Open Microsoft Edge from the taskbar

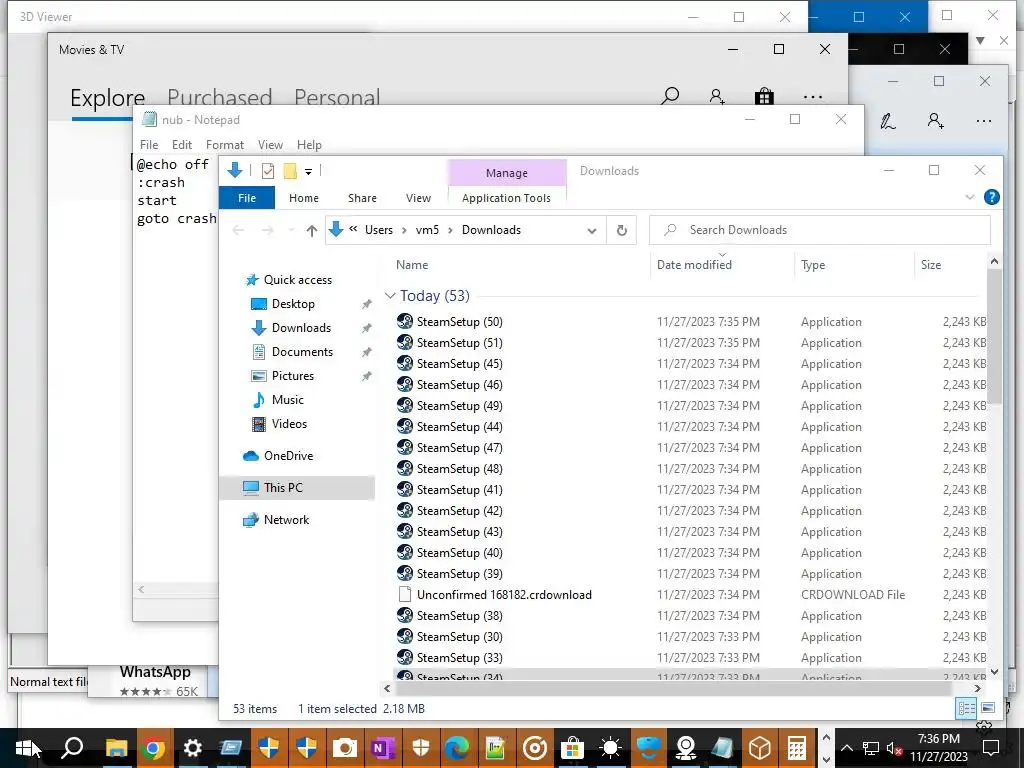[457, 748]
